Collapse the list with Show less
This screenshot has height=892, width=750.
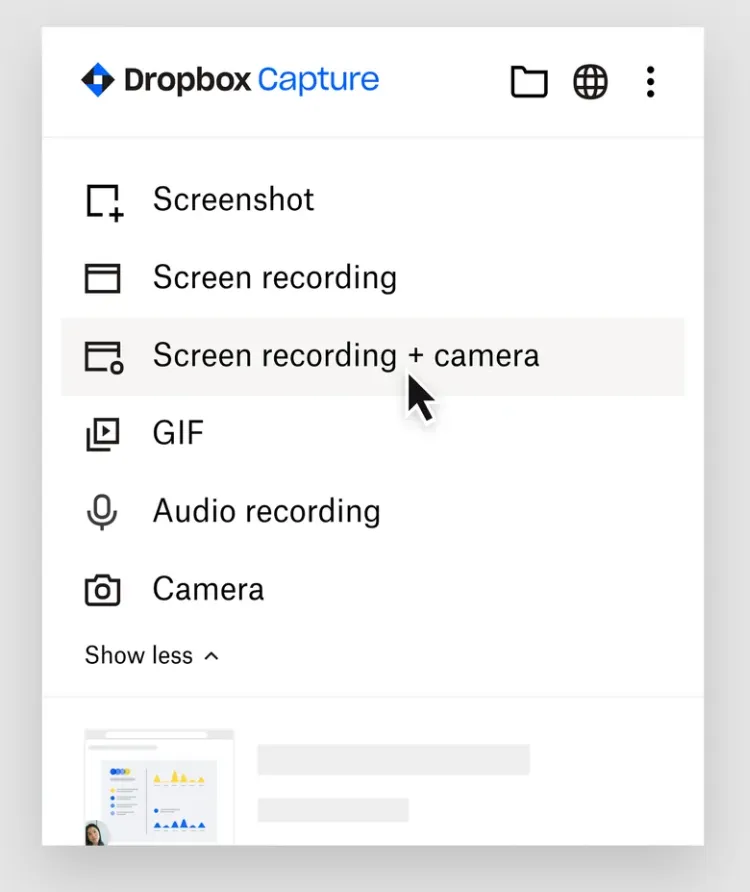pyautogui.click(x=152, y=655)
